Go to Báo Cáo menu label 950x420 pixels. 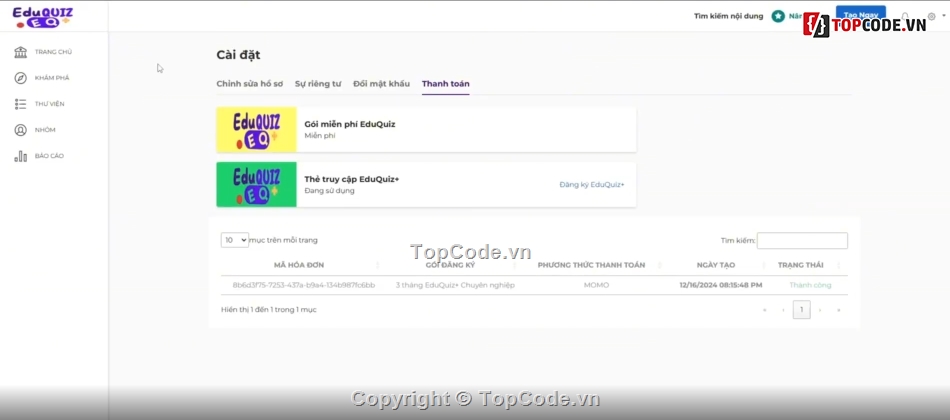point(49,156)
